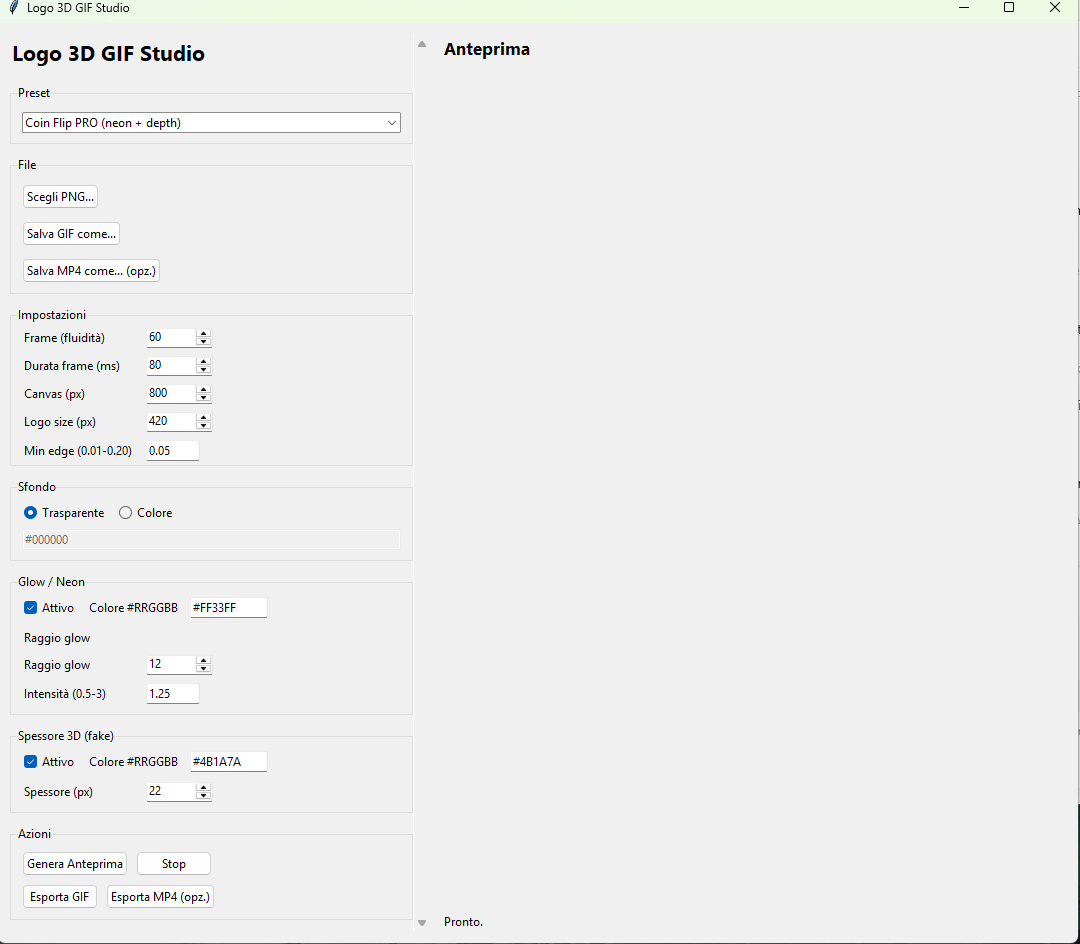Click Salva GIF come... button
The height and width of the screenshot is (944, 1080).
coord(71,234)
